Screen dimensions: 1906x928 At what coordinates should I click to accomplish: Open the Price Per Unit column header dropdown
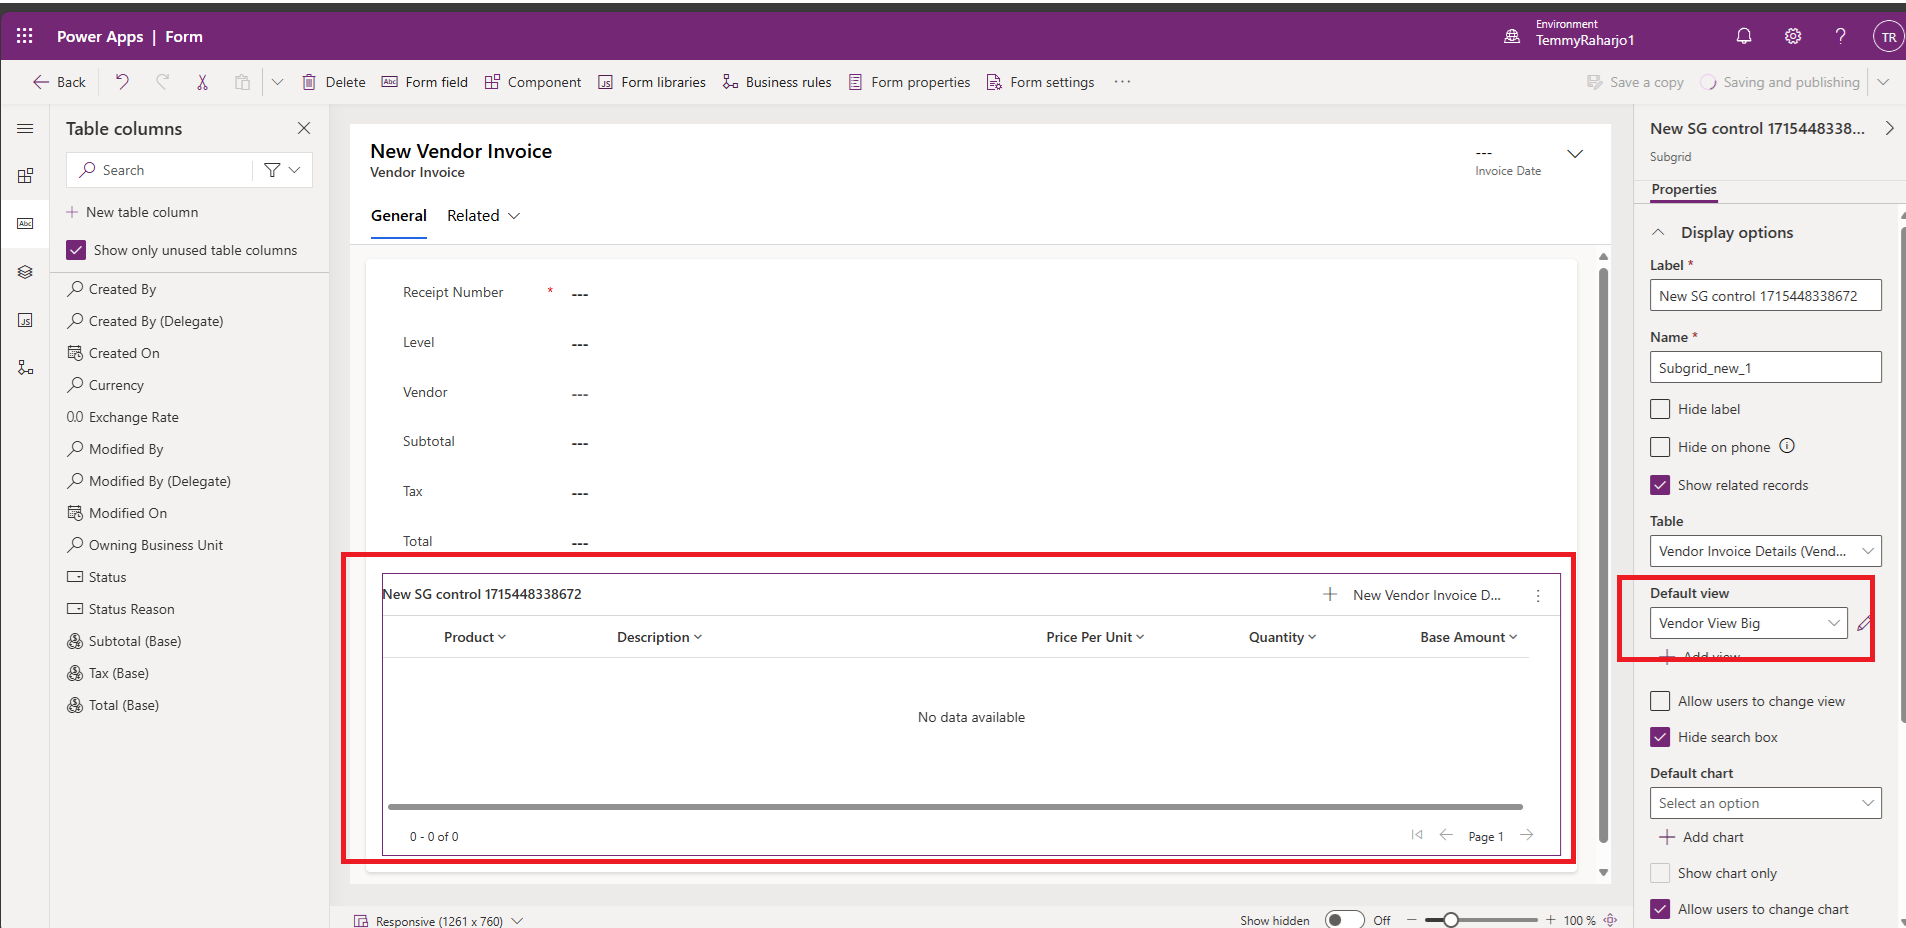[1095, 637]
